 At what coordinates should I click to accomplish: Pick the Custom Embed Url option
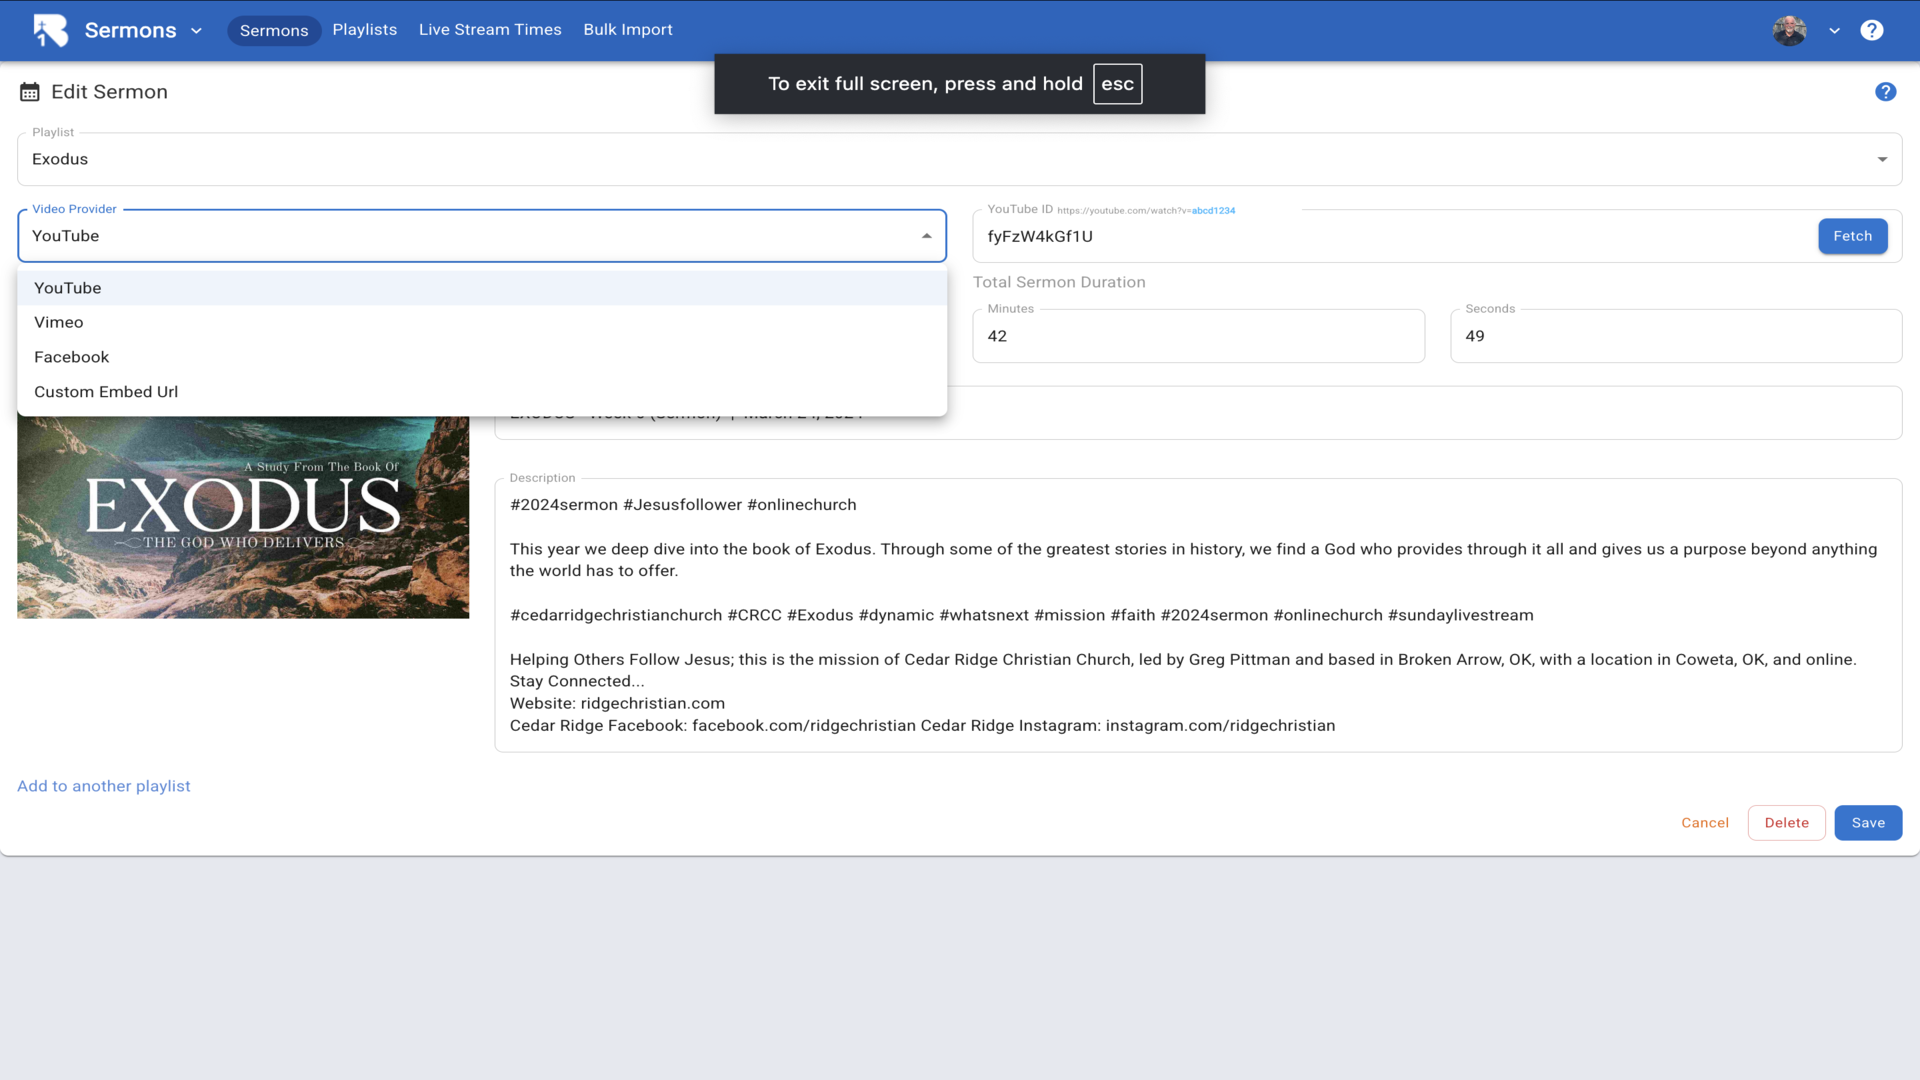(106, 392)
